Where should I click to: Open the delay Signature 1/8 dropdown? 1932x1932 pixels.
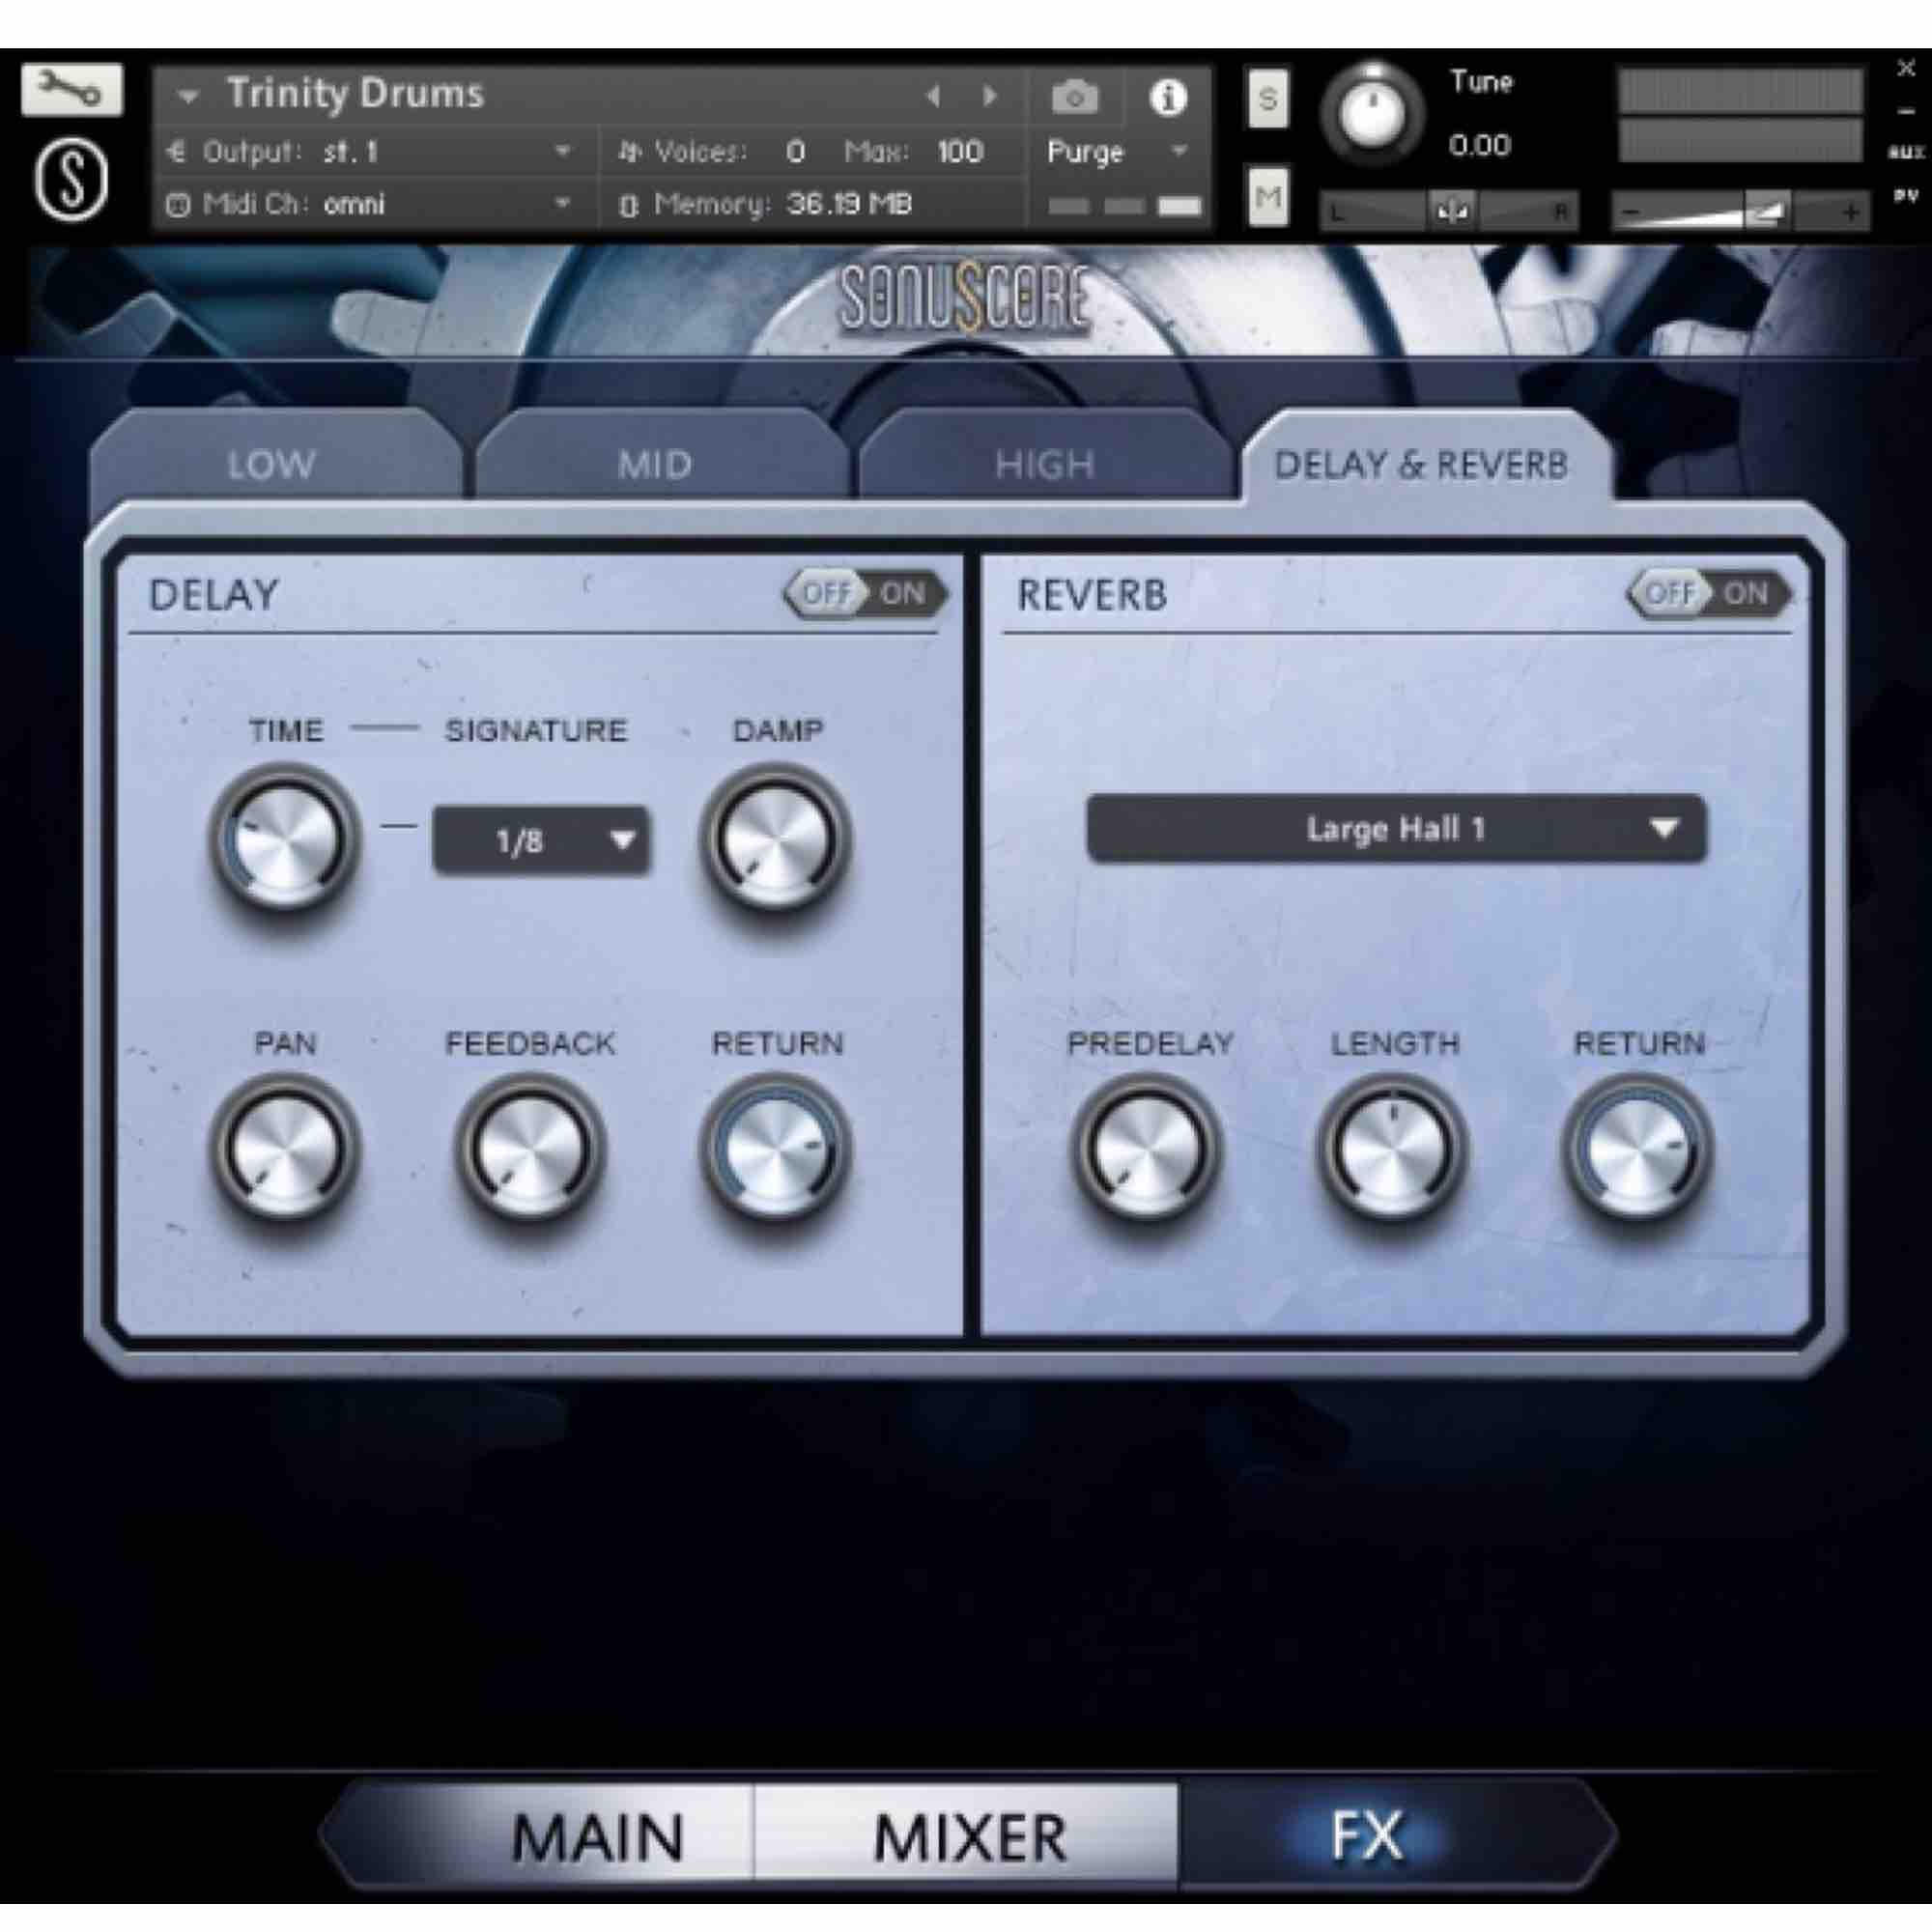click(541, 840)
